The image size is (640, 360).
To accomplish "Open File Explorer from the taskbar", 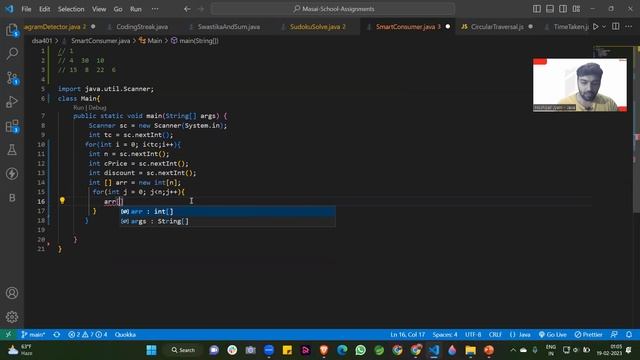I will point(470,350).
